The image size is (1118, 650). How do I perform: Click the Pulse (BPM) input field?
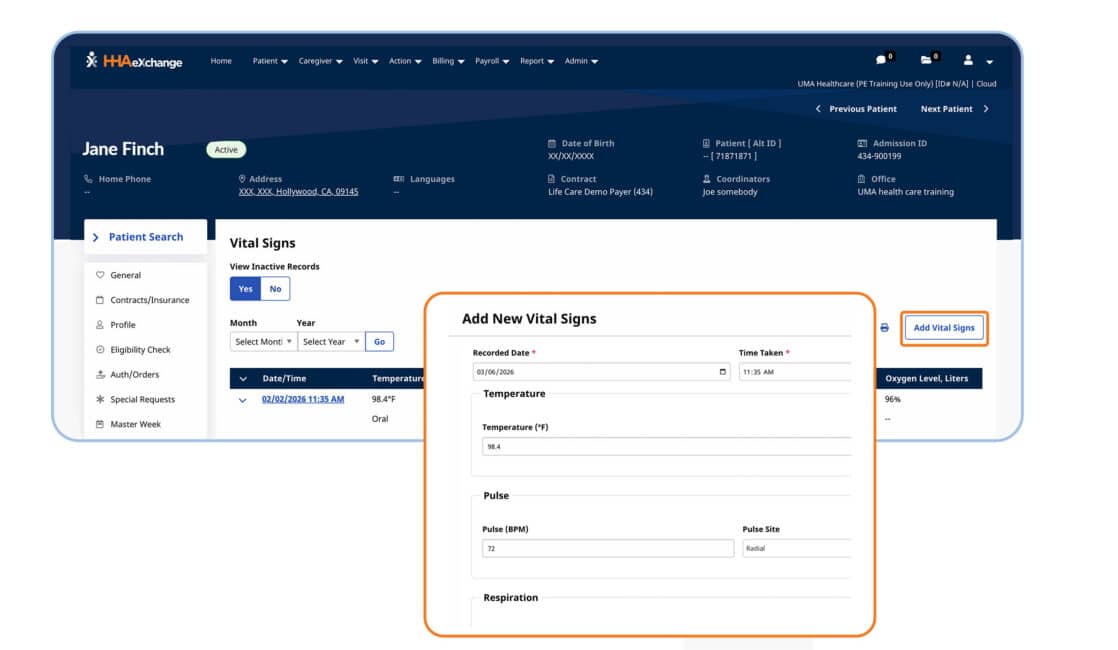coord(607,548)
